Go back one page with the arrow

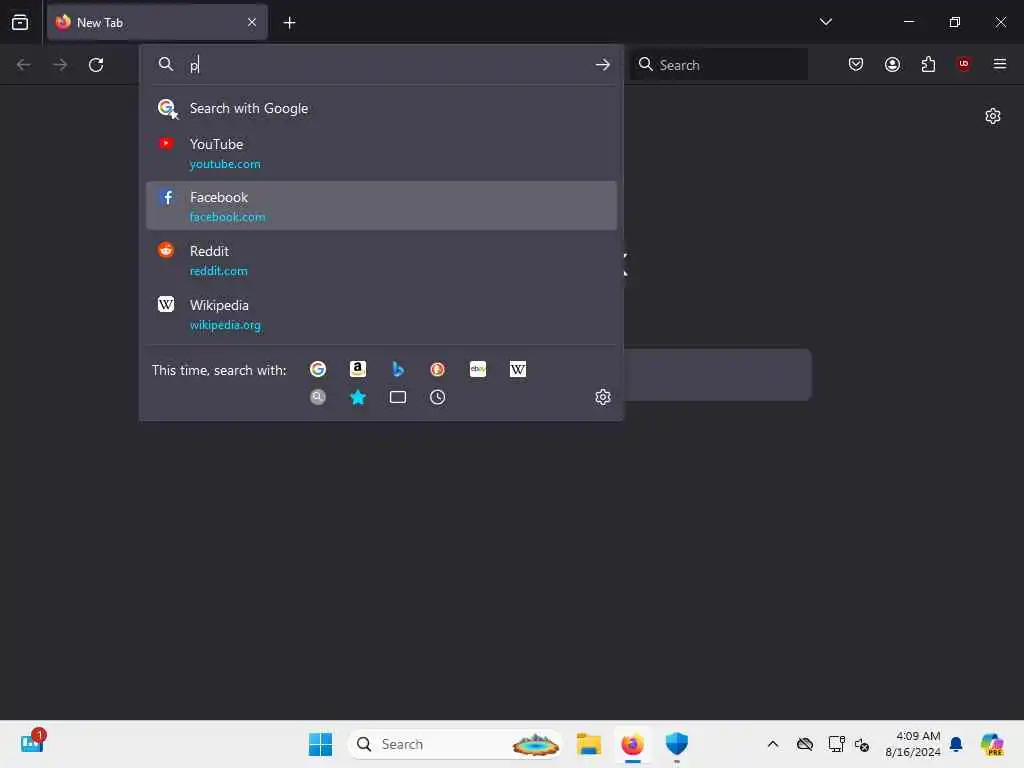point(24,65)
